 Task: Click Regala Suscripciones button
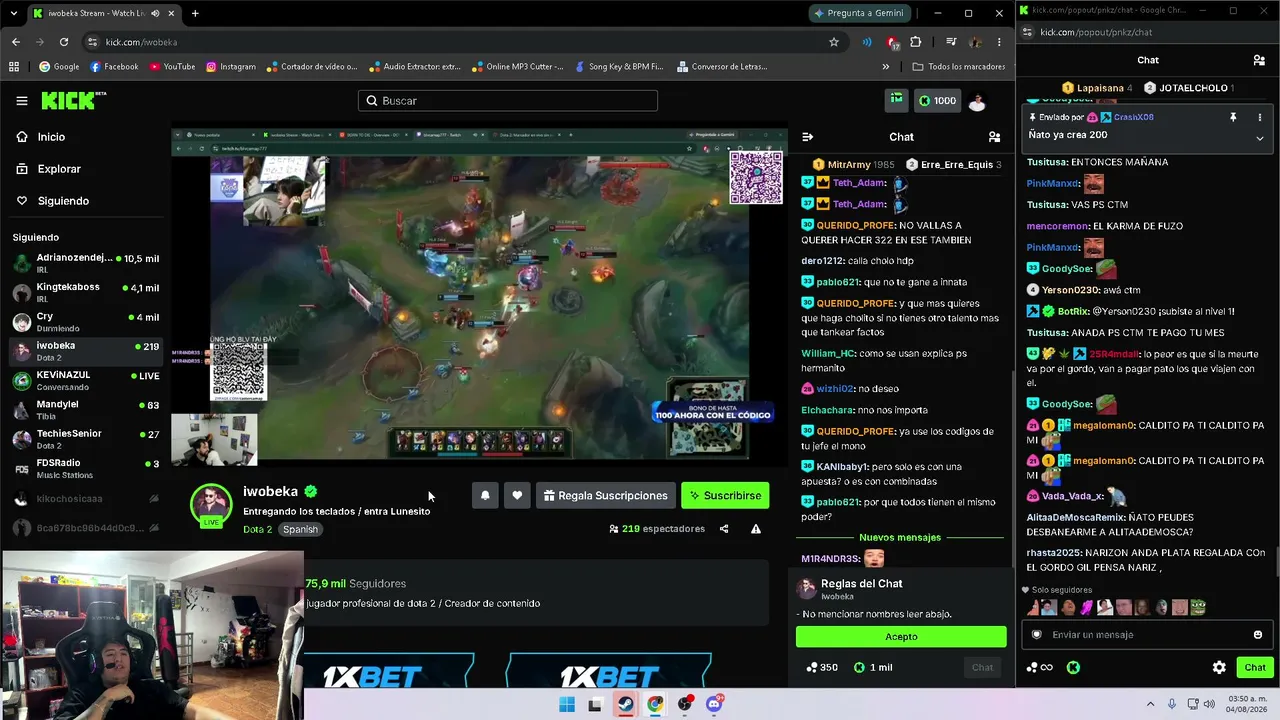605,495
